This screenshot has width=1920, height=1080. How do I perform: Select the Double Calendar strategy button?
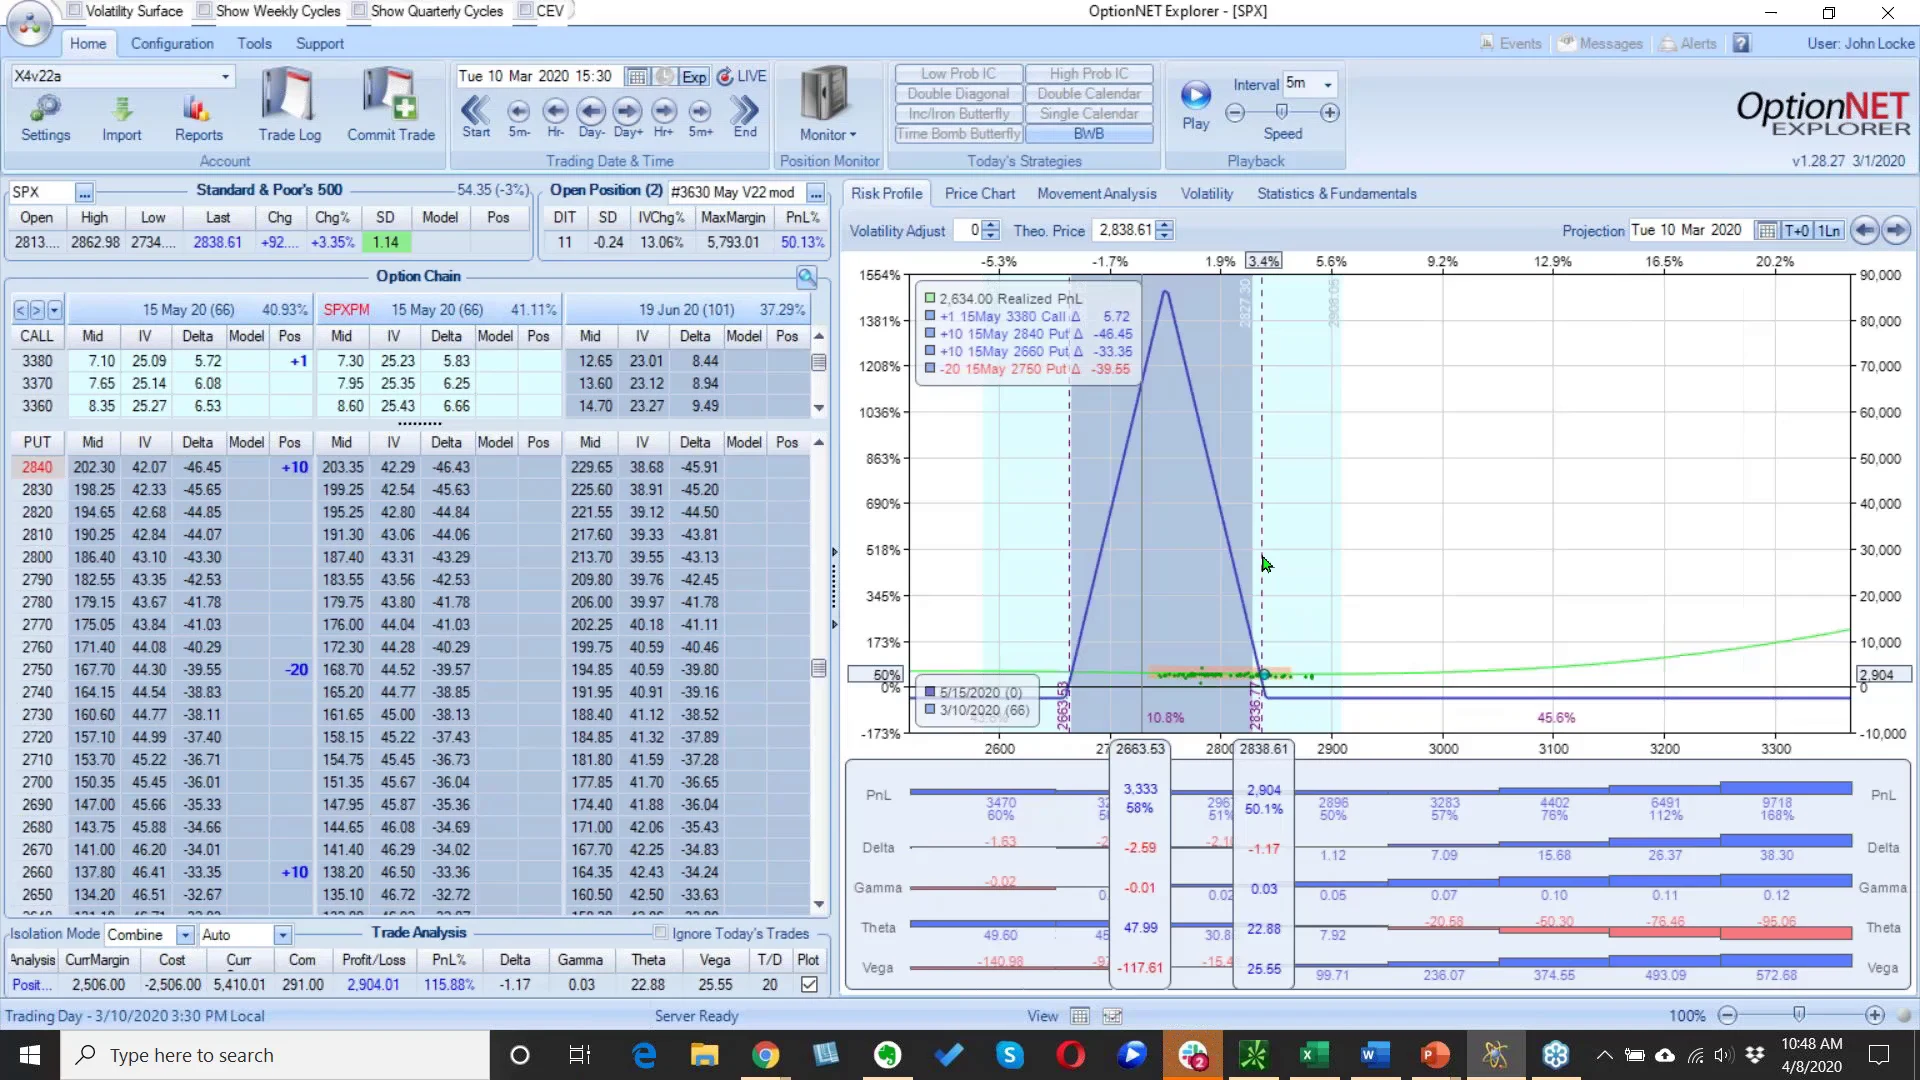[x=1088, y=94]
